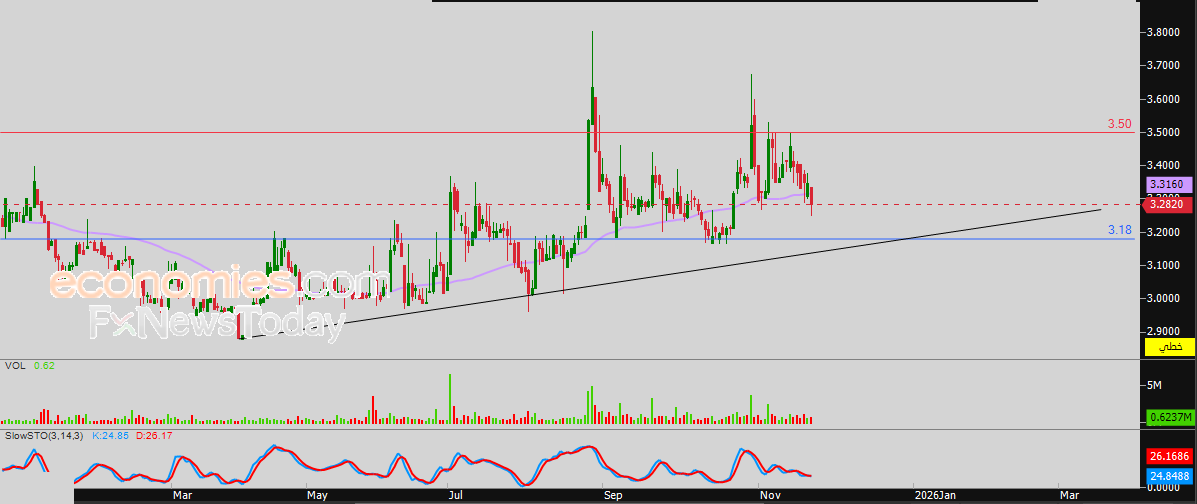Screen dimensions: 1197x504
Task: Click the blue 24.8488 stochastic tag
Action: click(1167, 476)
